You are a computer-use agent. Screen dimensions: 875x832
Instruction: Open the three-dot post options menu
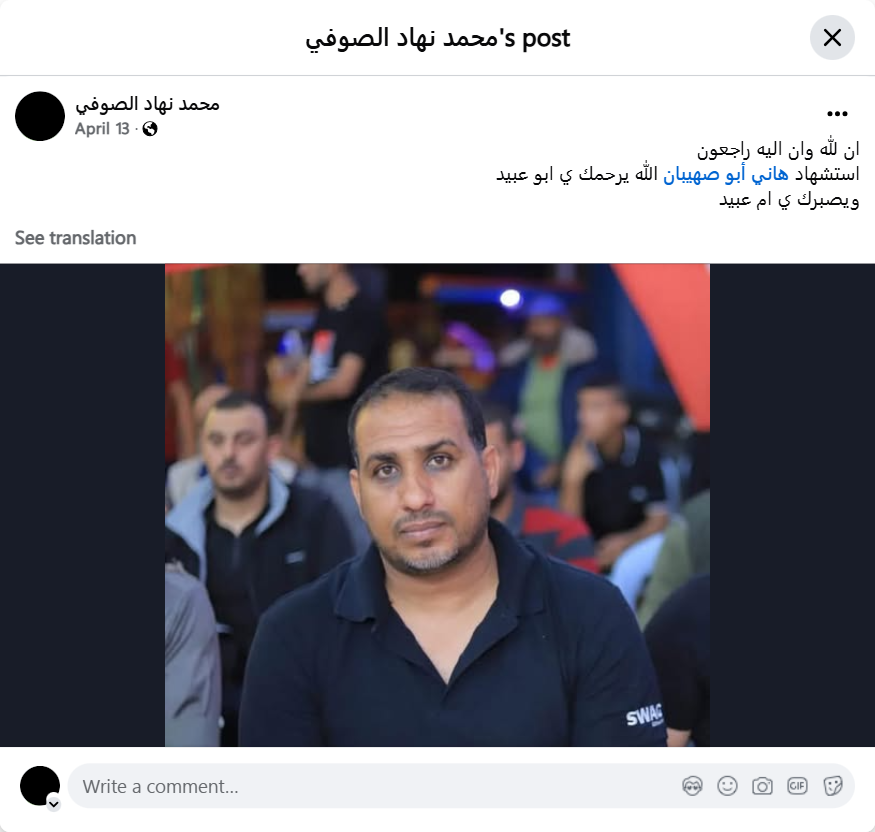point(837,114)
